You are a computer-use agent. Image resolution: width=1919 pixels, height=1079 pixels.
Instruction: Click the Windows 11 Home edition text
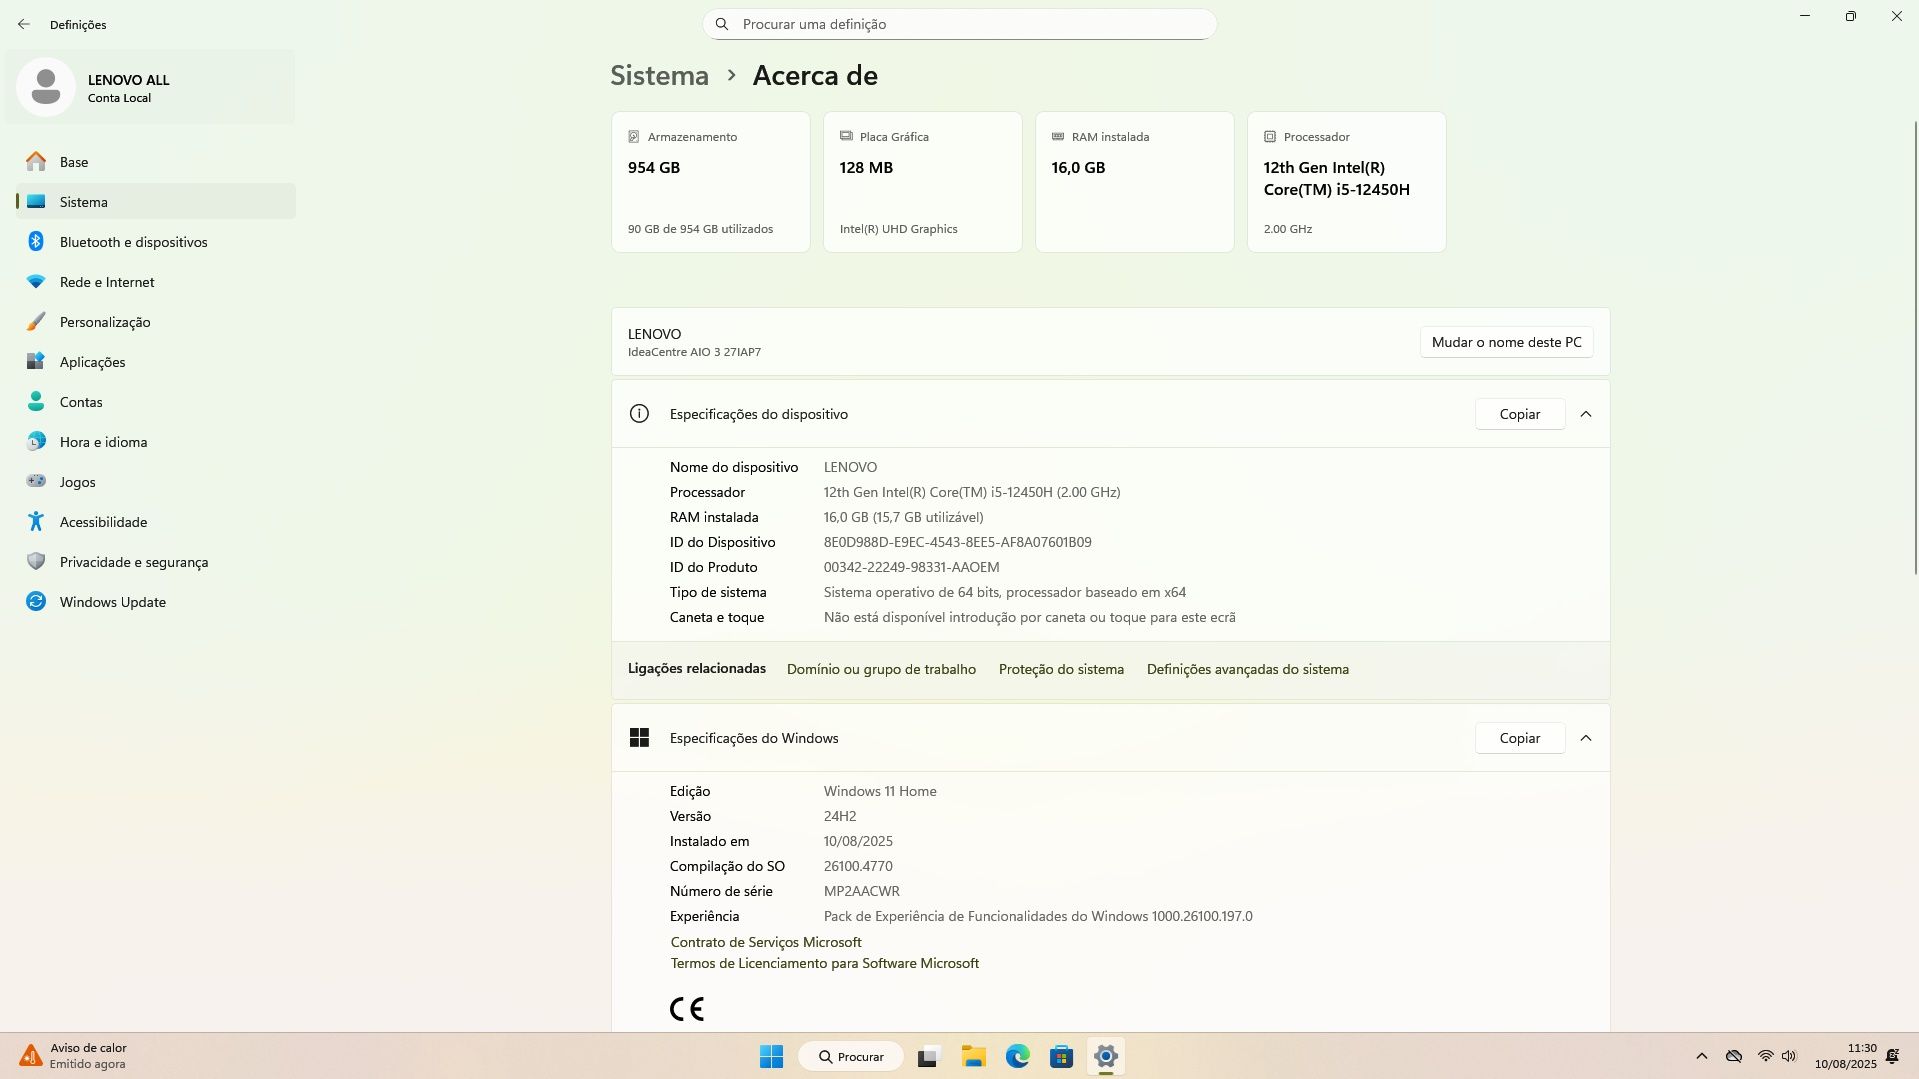pos(880,791)
